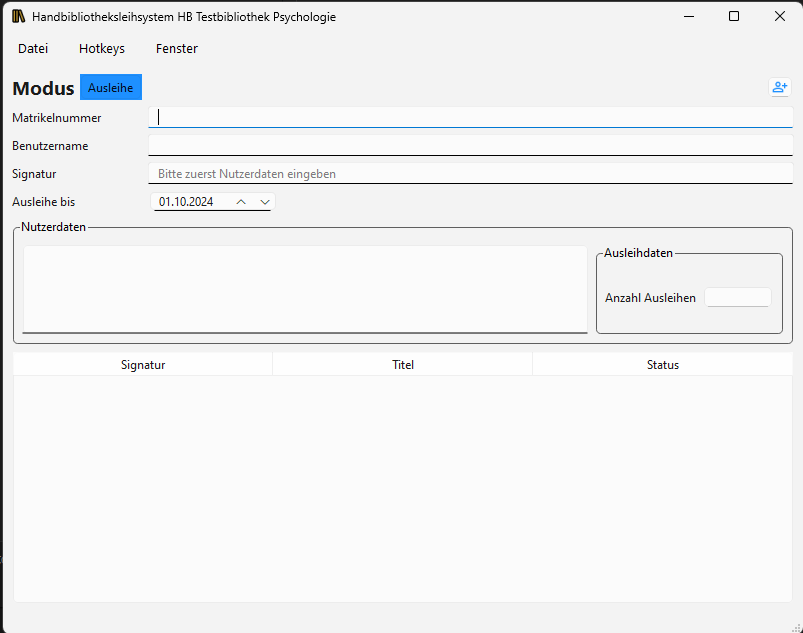Viewport: 803px width, 633px height.
Task: Open the Datei menu
Action: [x=33, y=49]
